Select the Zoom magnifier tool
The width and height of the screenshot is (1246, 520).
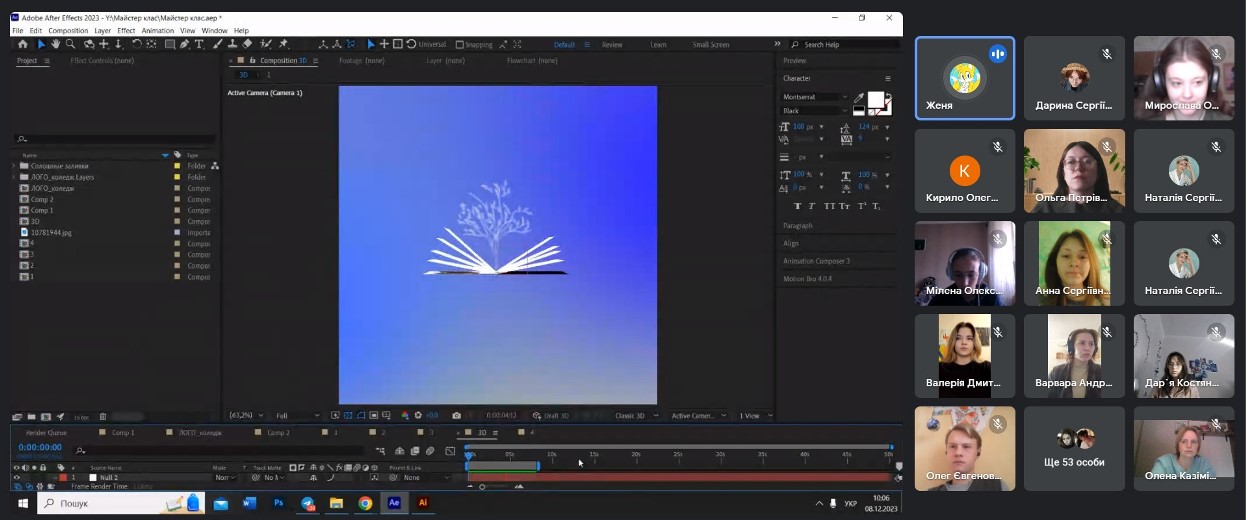pyautogui.click(x=71, y=44)
